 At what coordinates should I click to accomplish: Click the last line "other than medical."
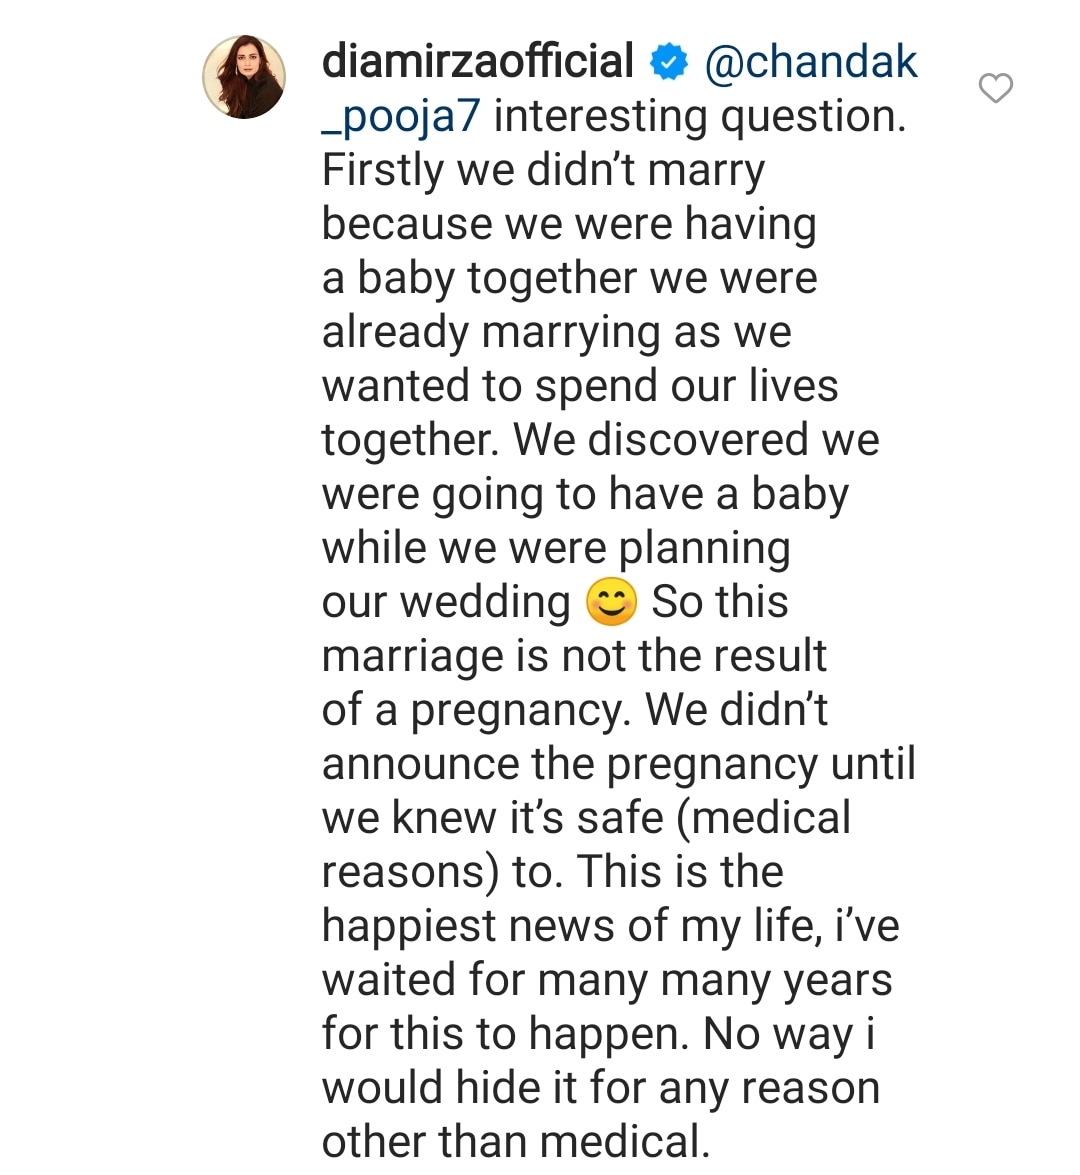pyautogui.click(x=515, y=1142)
